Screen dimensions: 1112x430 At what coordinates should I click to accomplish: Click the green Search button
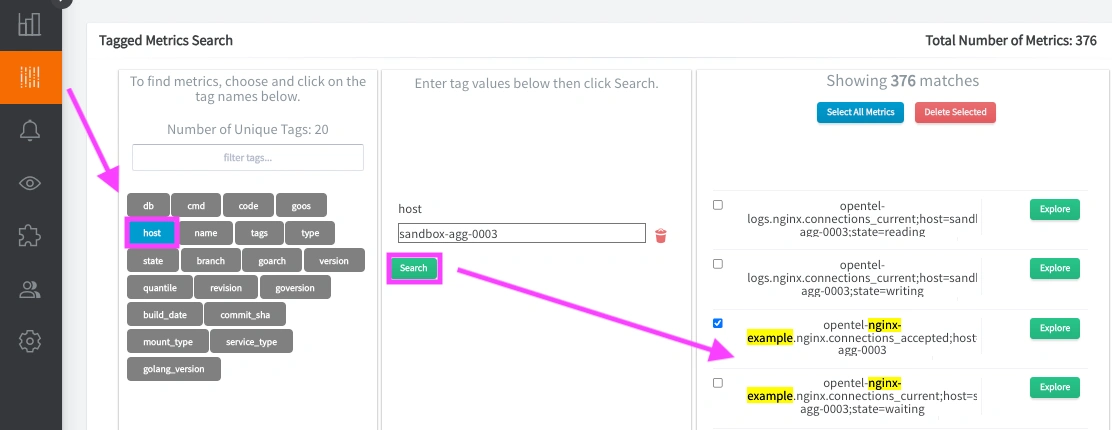click(413, 268)
